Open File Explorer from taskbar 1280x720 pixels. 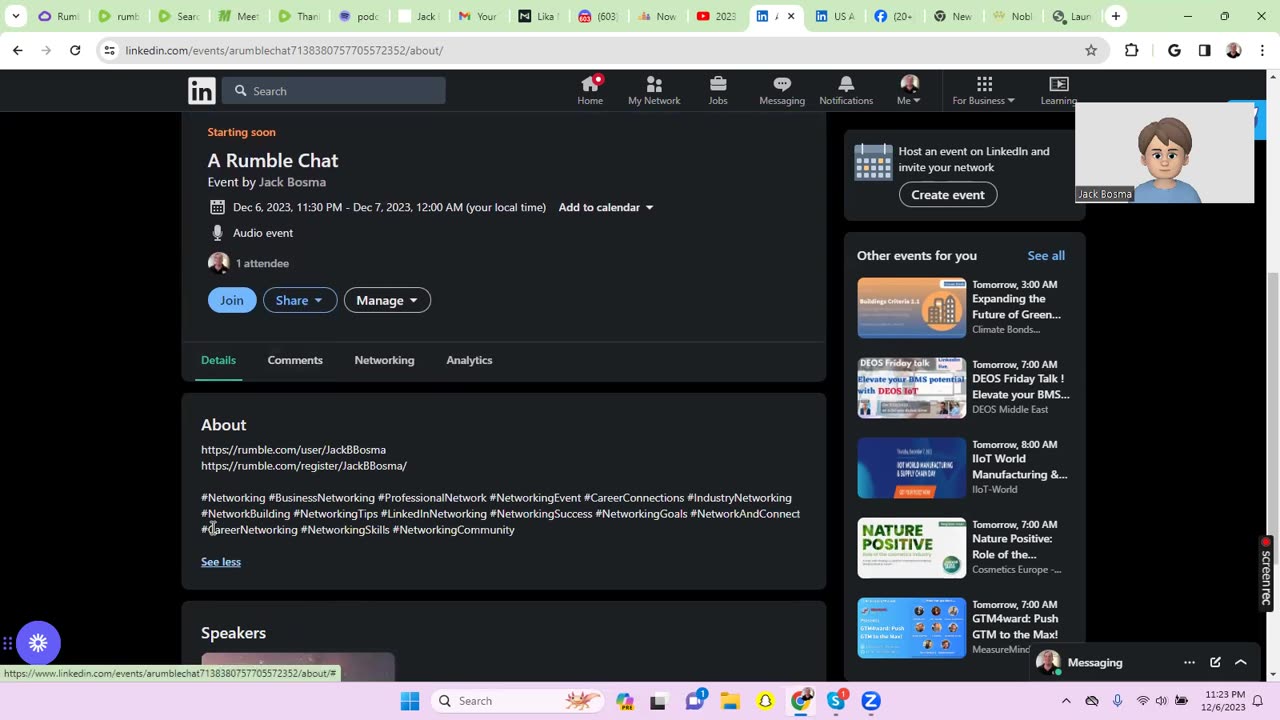[730, 701]
